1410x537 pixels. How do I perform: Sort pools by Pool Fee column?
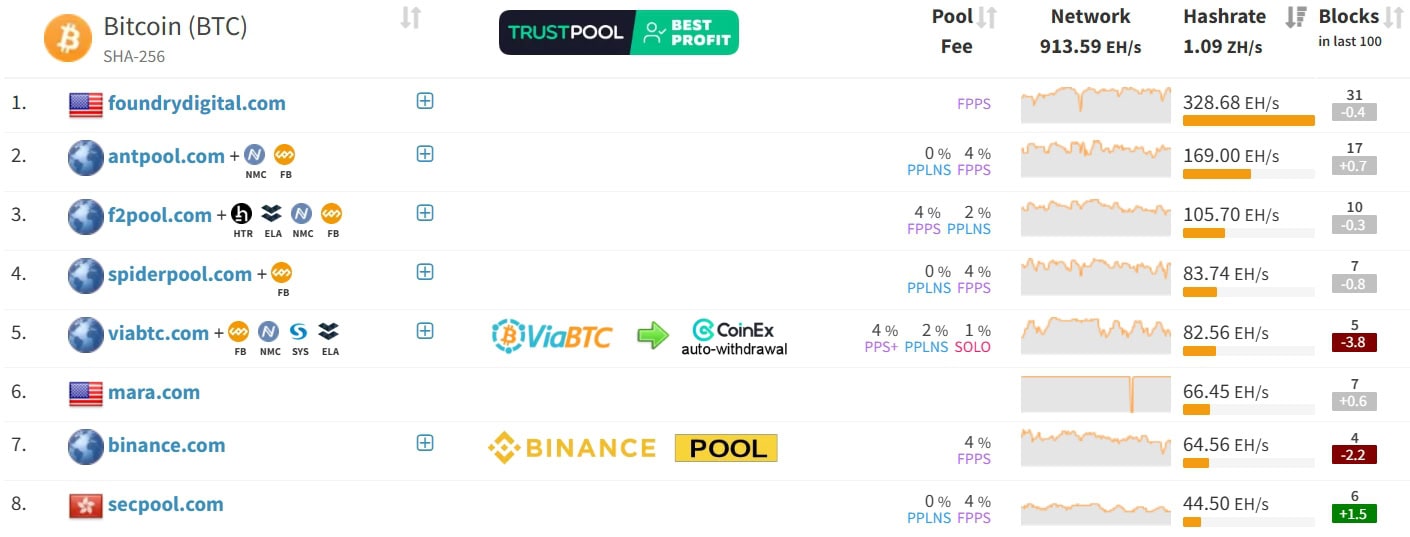click(987, 17)
